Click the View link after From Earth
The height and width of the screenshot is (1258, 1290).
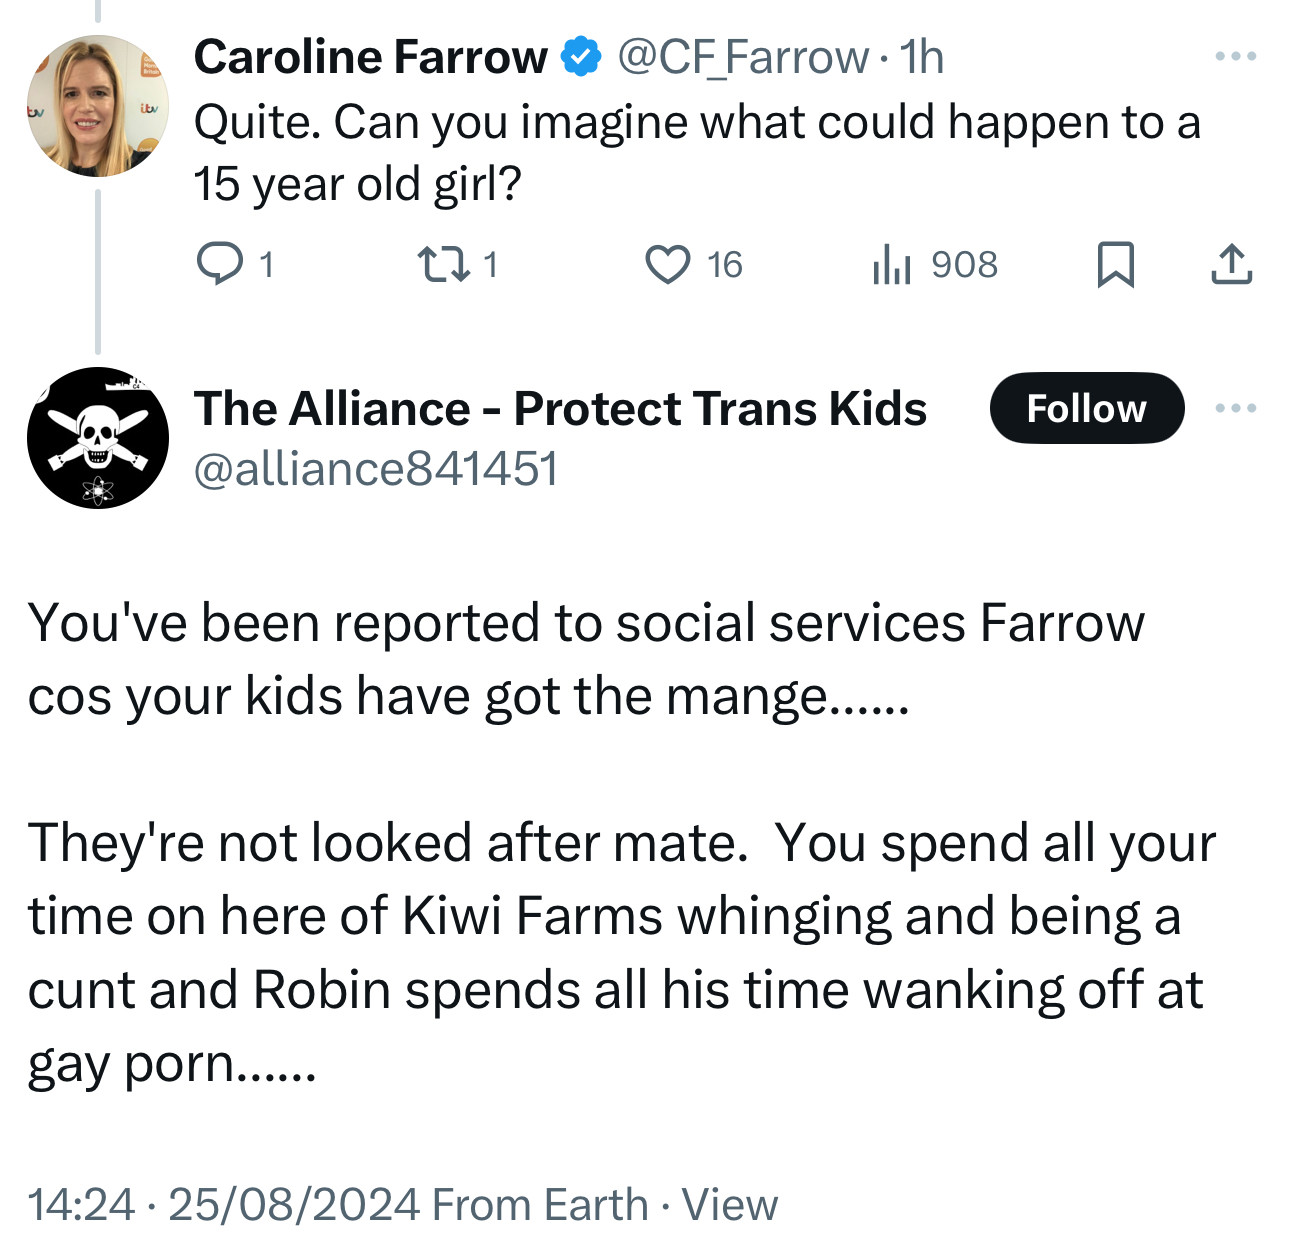pyautogui.click(x=729, y=1204)
